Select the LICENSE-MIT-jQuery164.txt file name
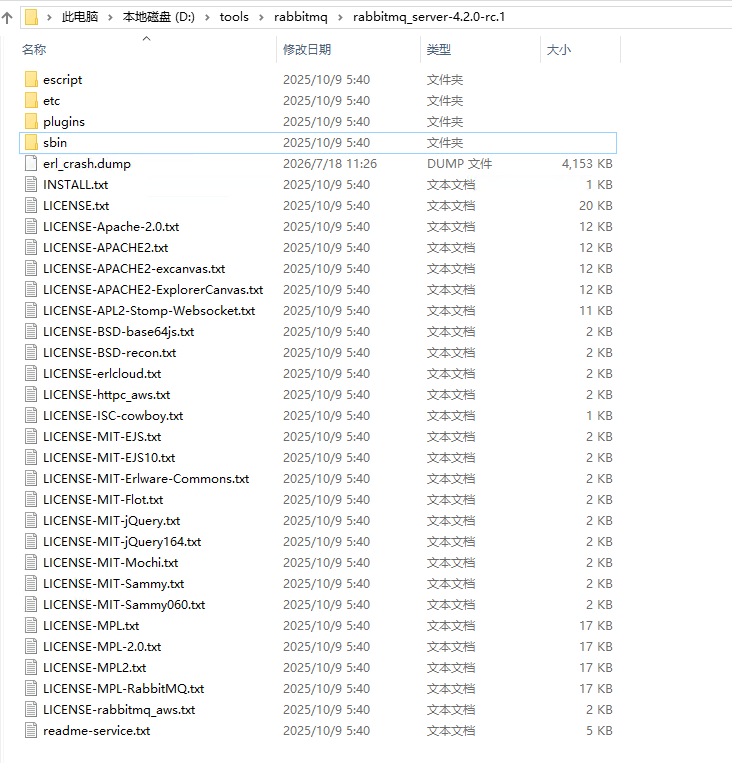The width and height of the screenshot is (732, 763). (x=122, y=542)
